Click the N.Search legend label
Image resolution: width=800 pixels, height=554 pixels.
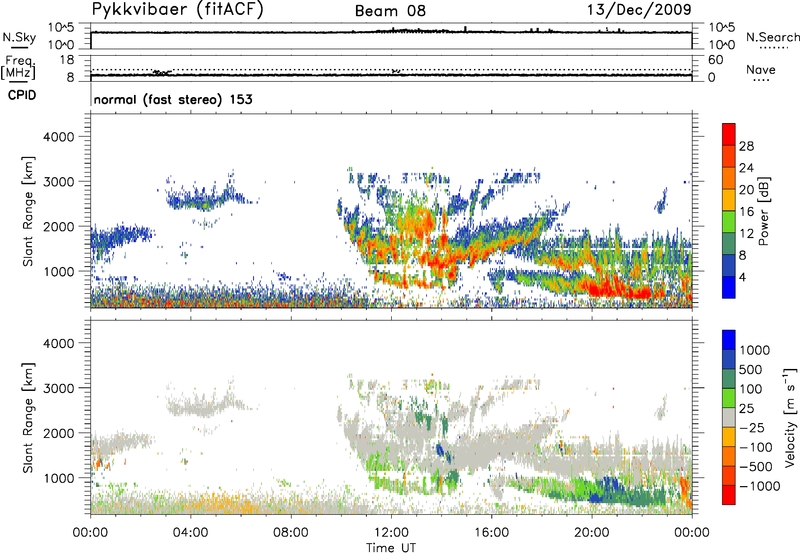(772, 37)
